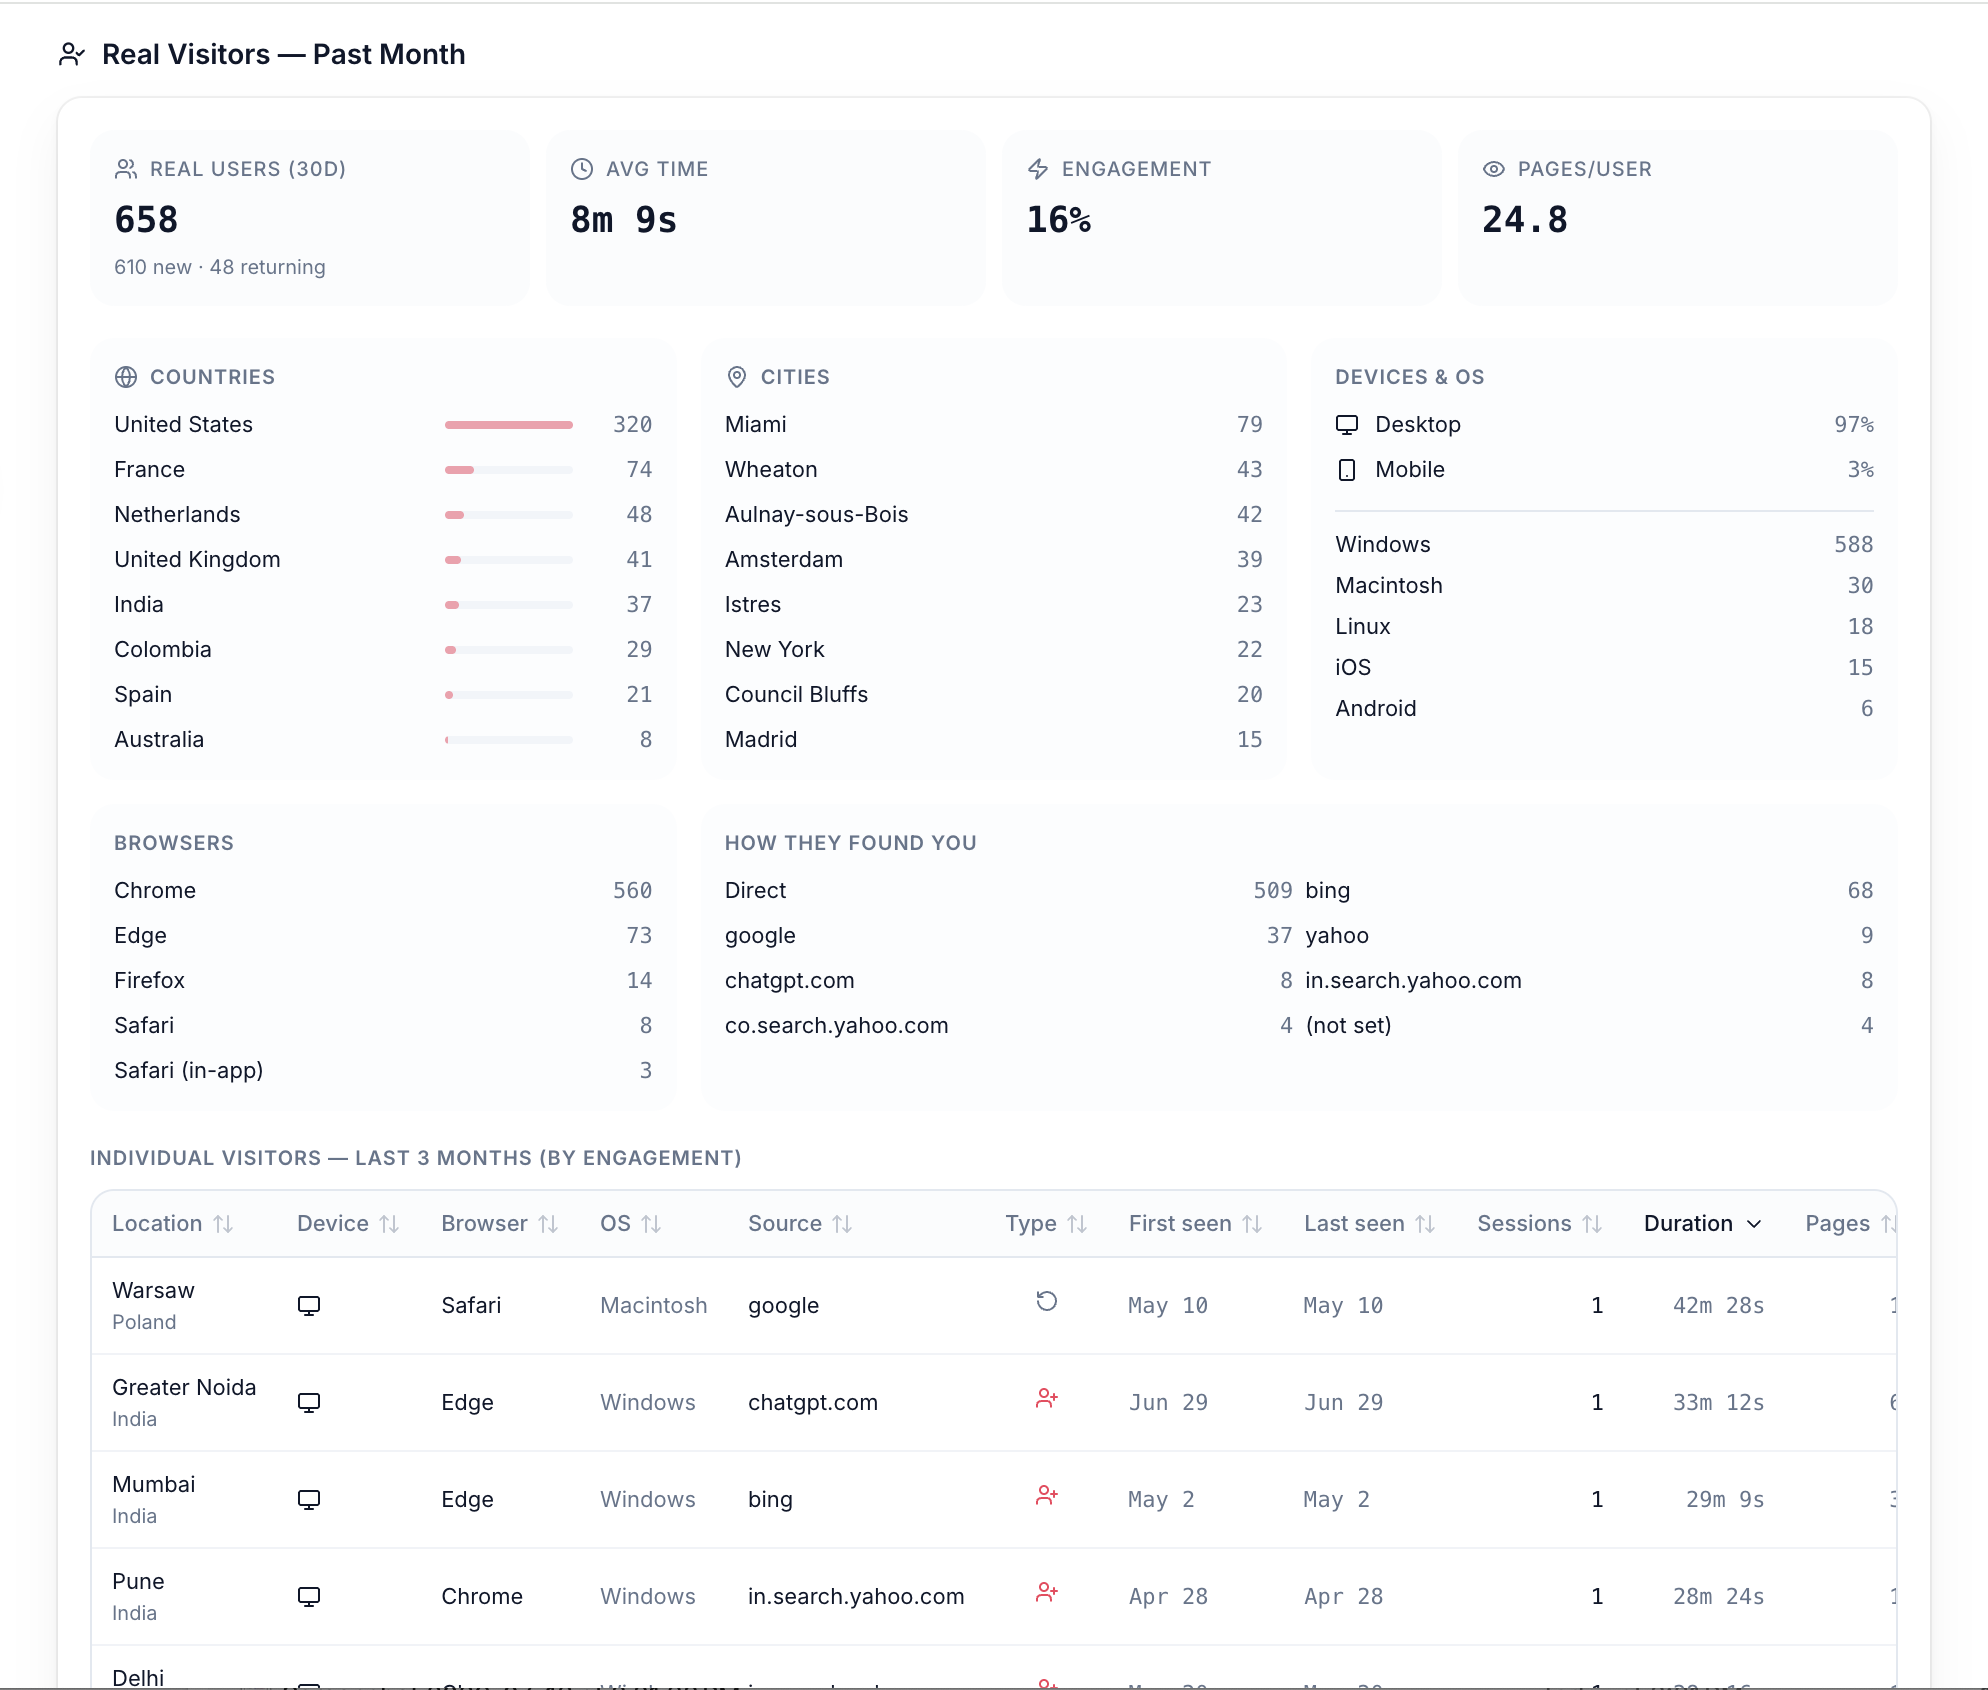Click the United States progress bar
The width and height of the screenshot is (1988, 1690).
click(509, 425)
